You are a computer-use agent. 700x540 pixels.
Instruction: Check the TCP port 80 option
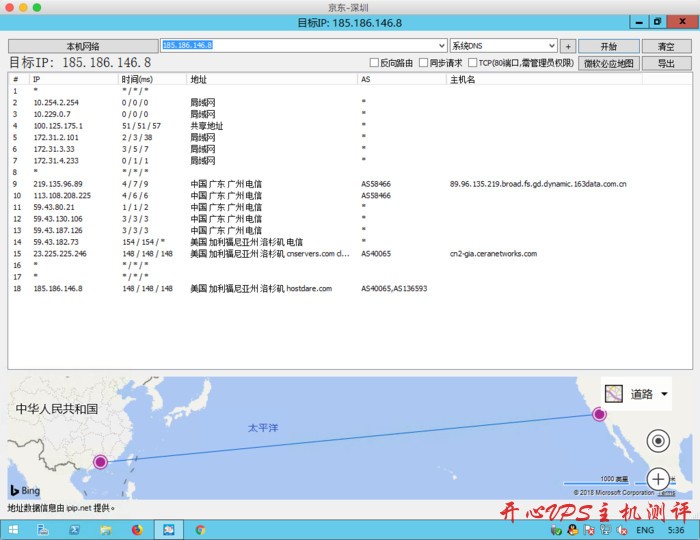tap(472, 63)
